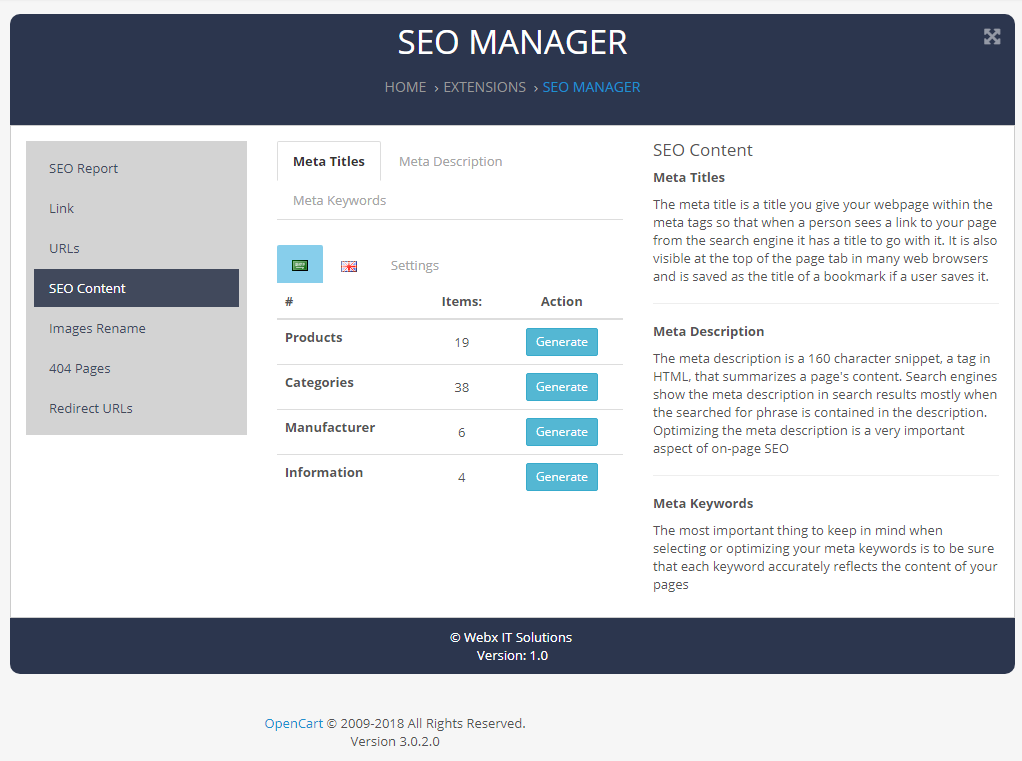Click the SEO MANAGER breadcrumb link

(x=591, y=87)
